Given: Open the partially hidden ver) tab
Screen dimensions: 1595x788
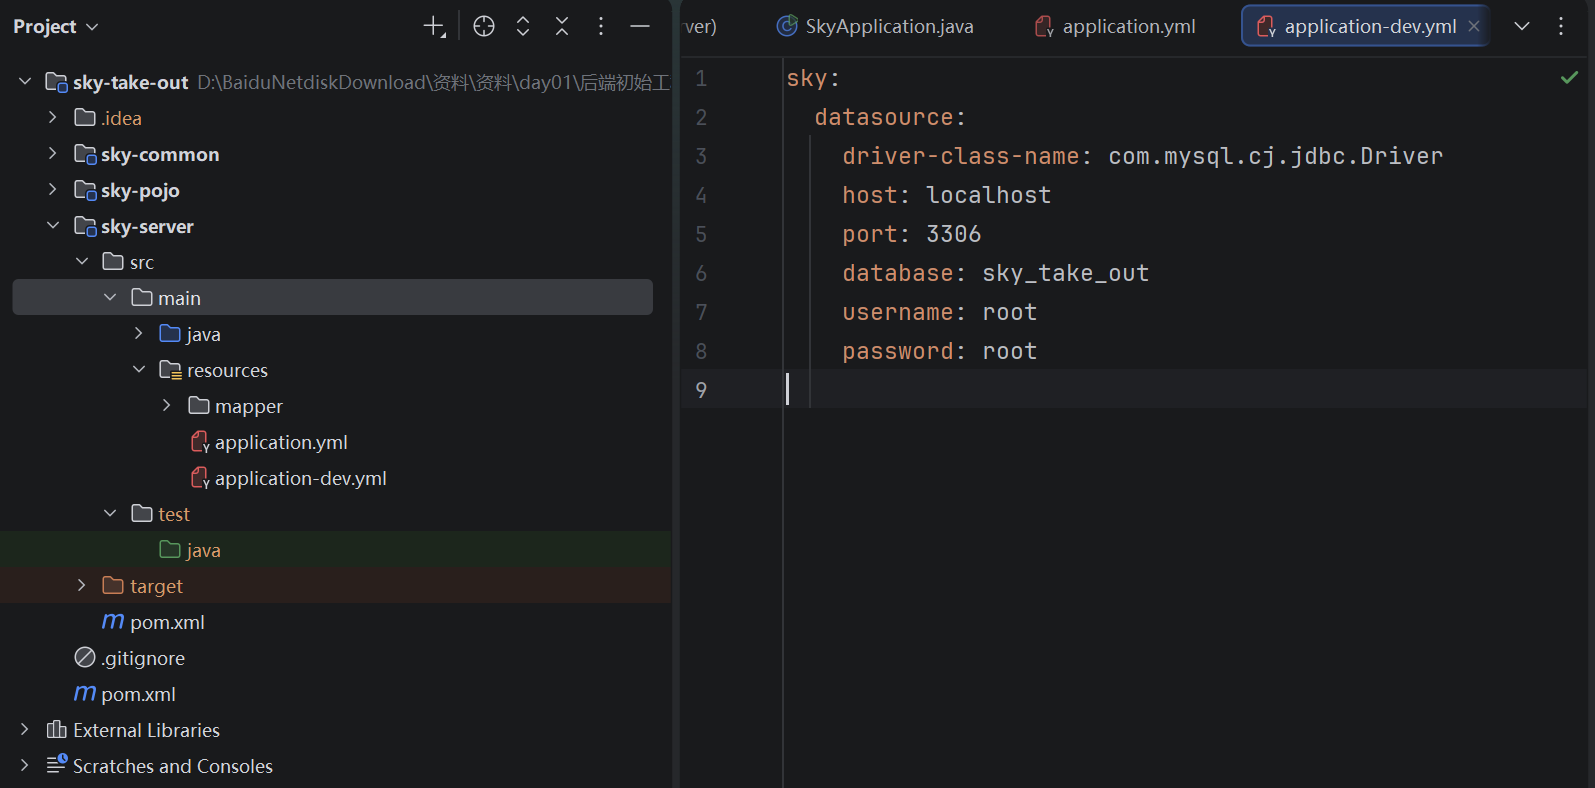Looking at the screenshot, I should click(x=701, y=26).
